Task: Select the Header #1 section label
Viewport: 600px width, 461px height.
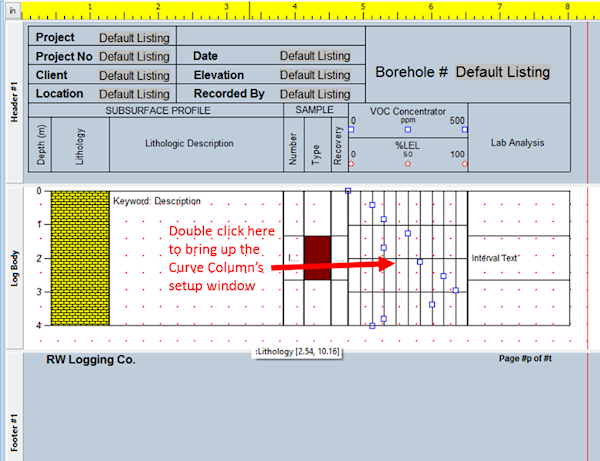Action: (14, 103)
